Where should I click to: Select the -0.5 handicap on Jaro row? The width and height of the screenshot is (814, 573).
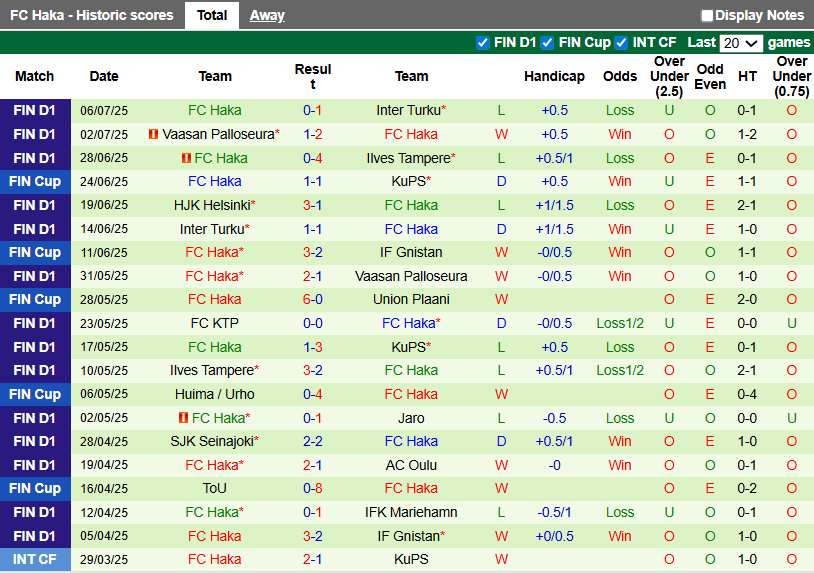tap(554, 418)
